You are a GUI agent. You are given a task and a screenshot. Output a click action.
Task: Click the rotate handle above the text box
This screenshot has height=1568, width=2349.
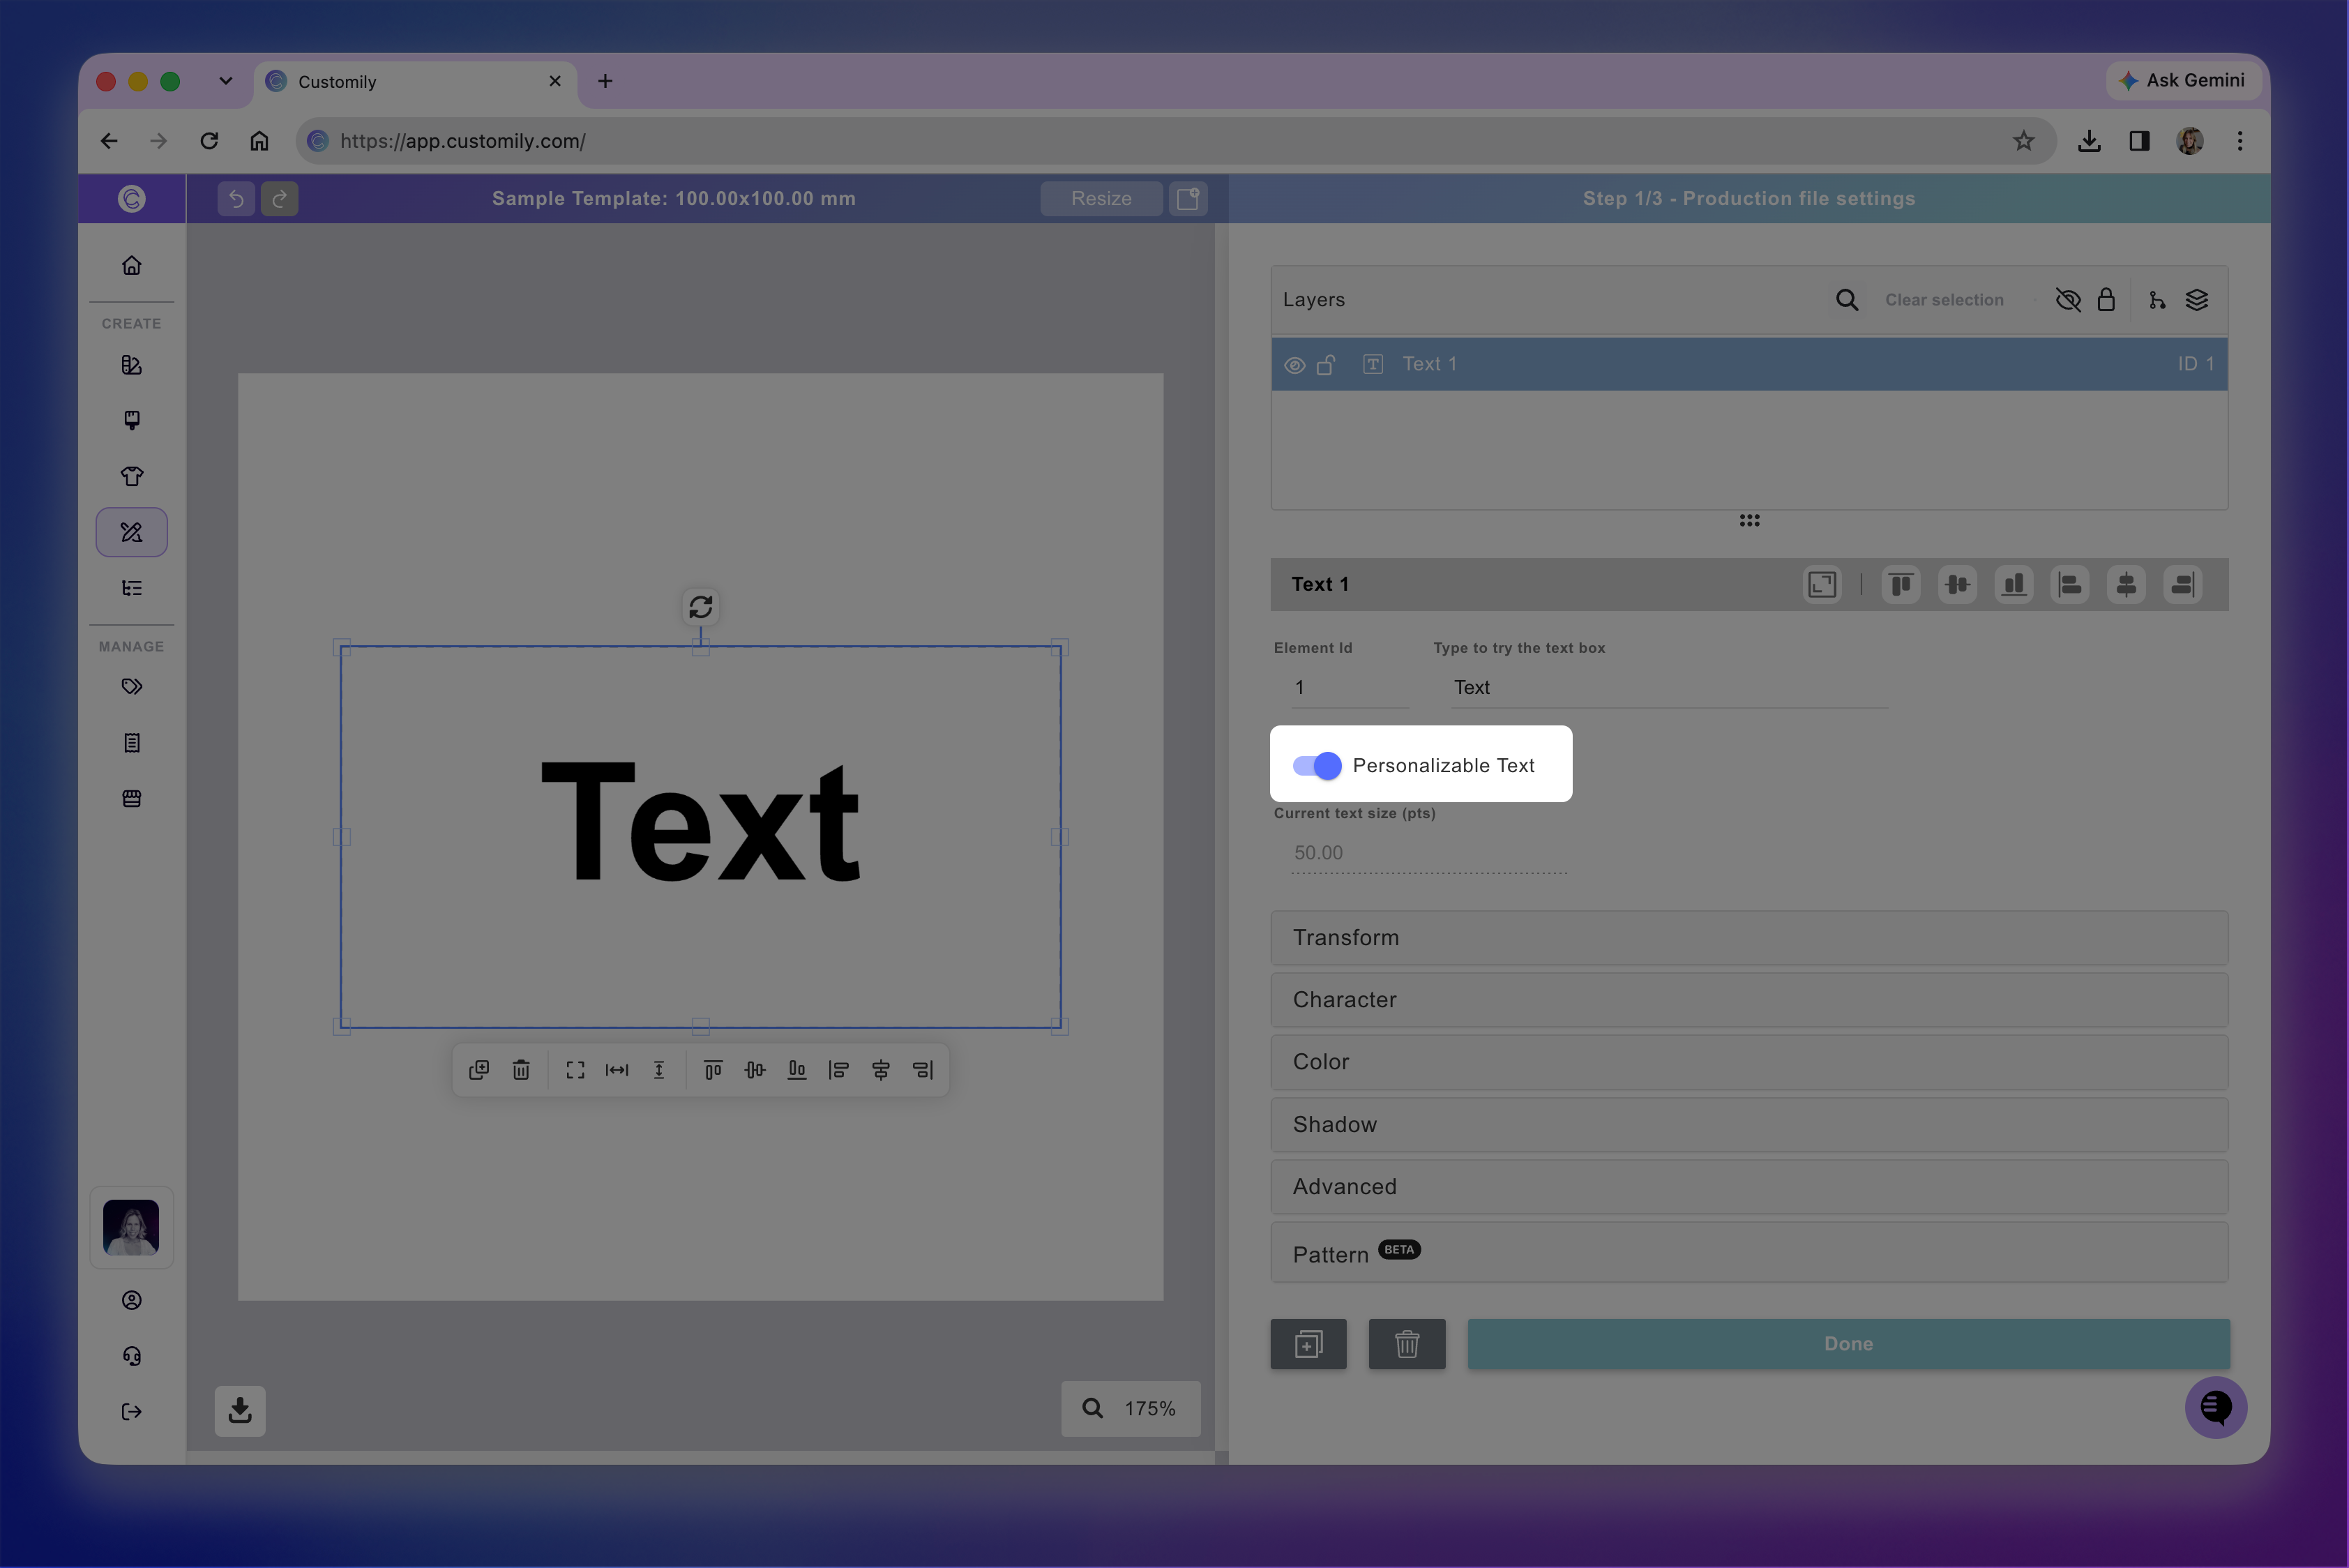700,607
